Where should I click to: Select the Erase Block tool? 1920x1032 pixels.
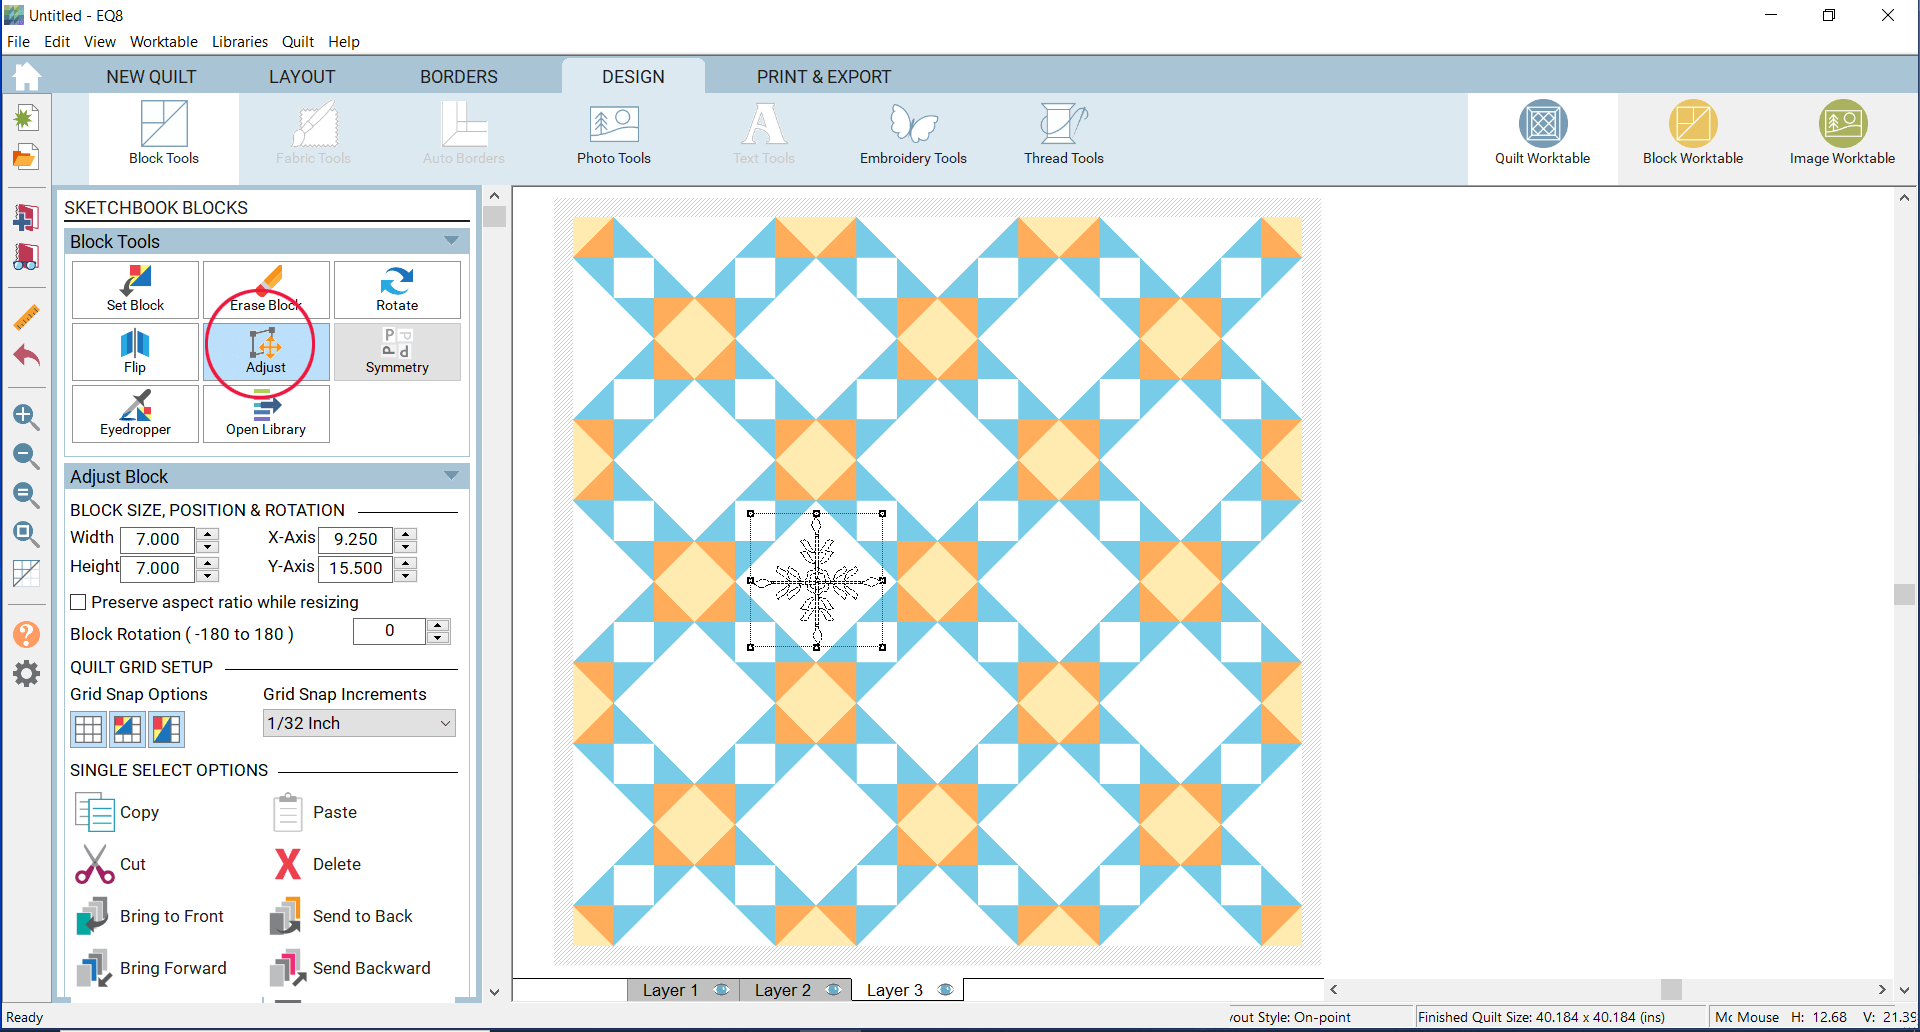[x=266, y=290]
